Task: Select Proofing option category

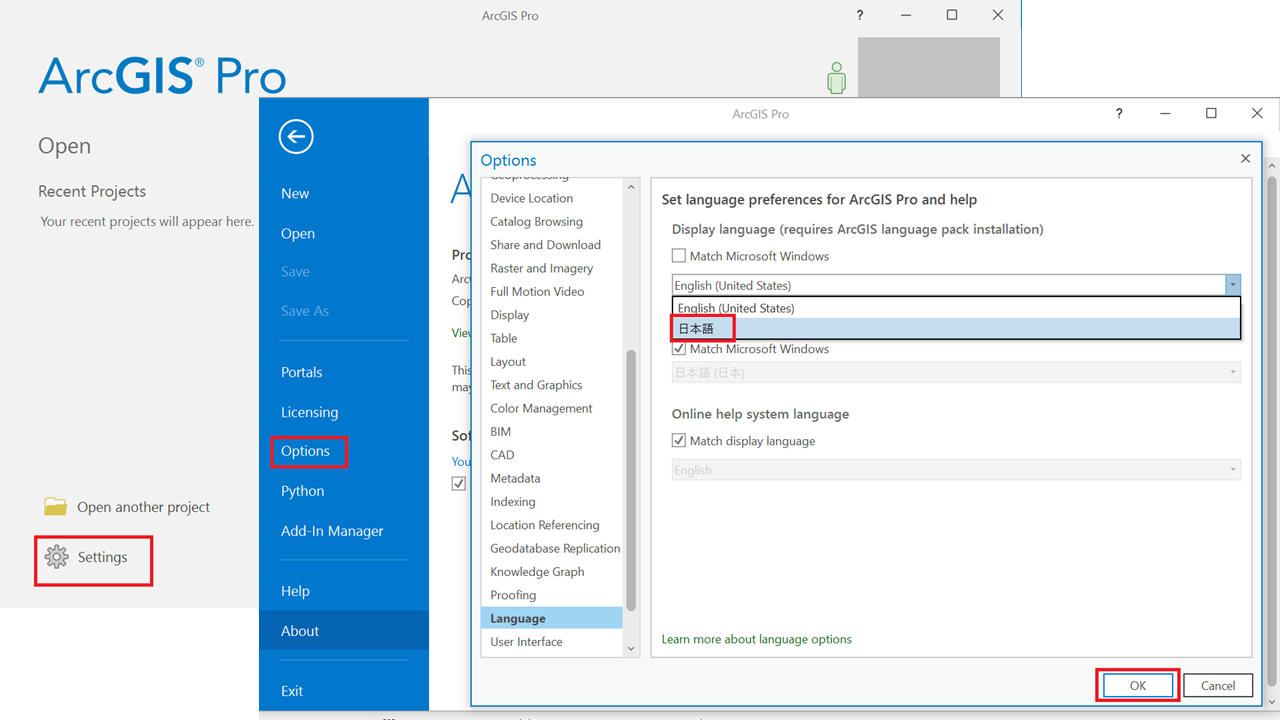Action: pyautogui.click(x=513, y=595)
